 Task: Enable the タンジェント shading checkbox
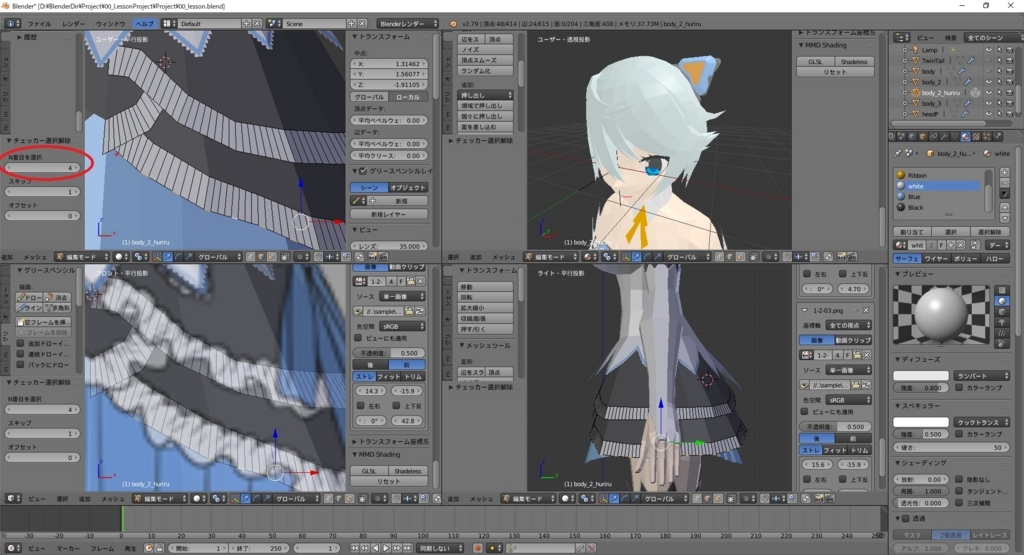(959, 491)
